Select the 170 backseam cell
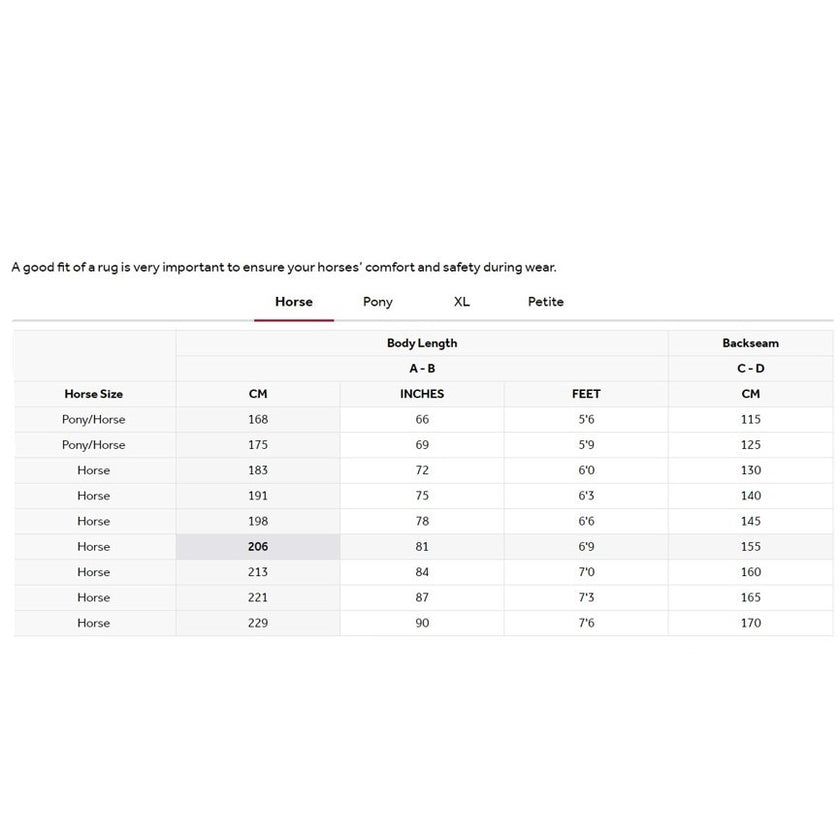The height and width of the screenshot is (840, 840). pos(751,622)
